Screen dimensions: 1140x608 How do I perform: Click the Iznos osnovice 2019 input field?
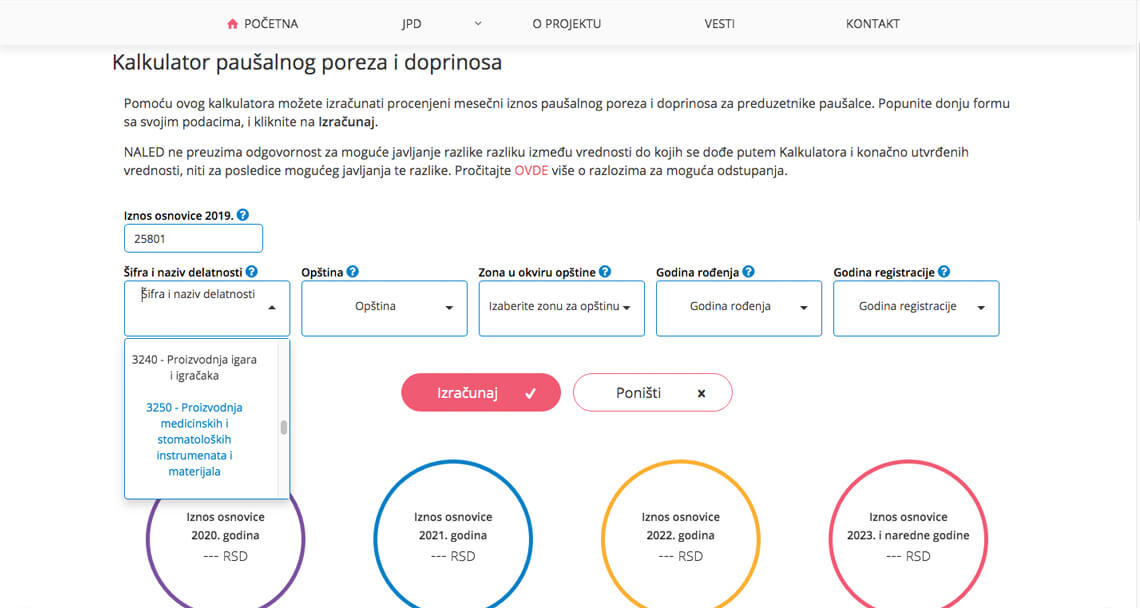click(193, 239)
